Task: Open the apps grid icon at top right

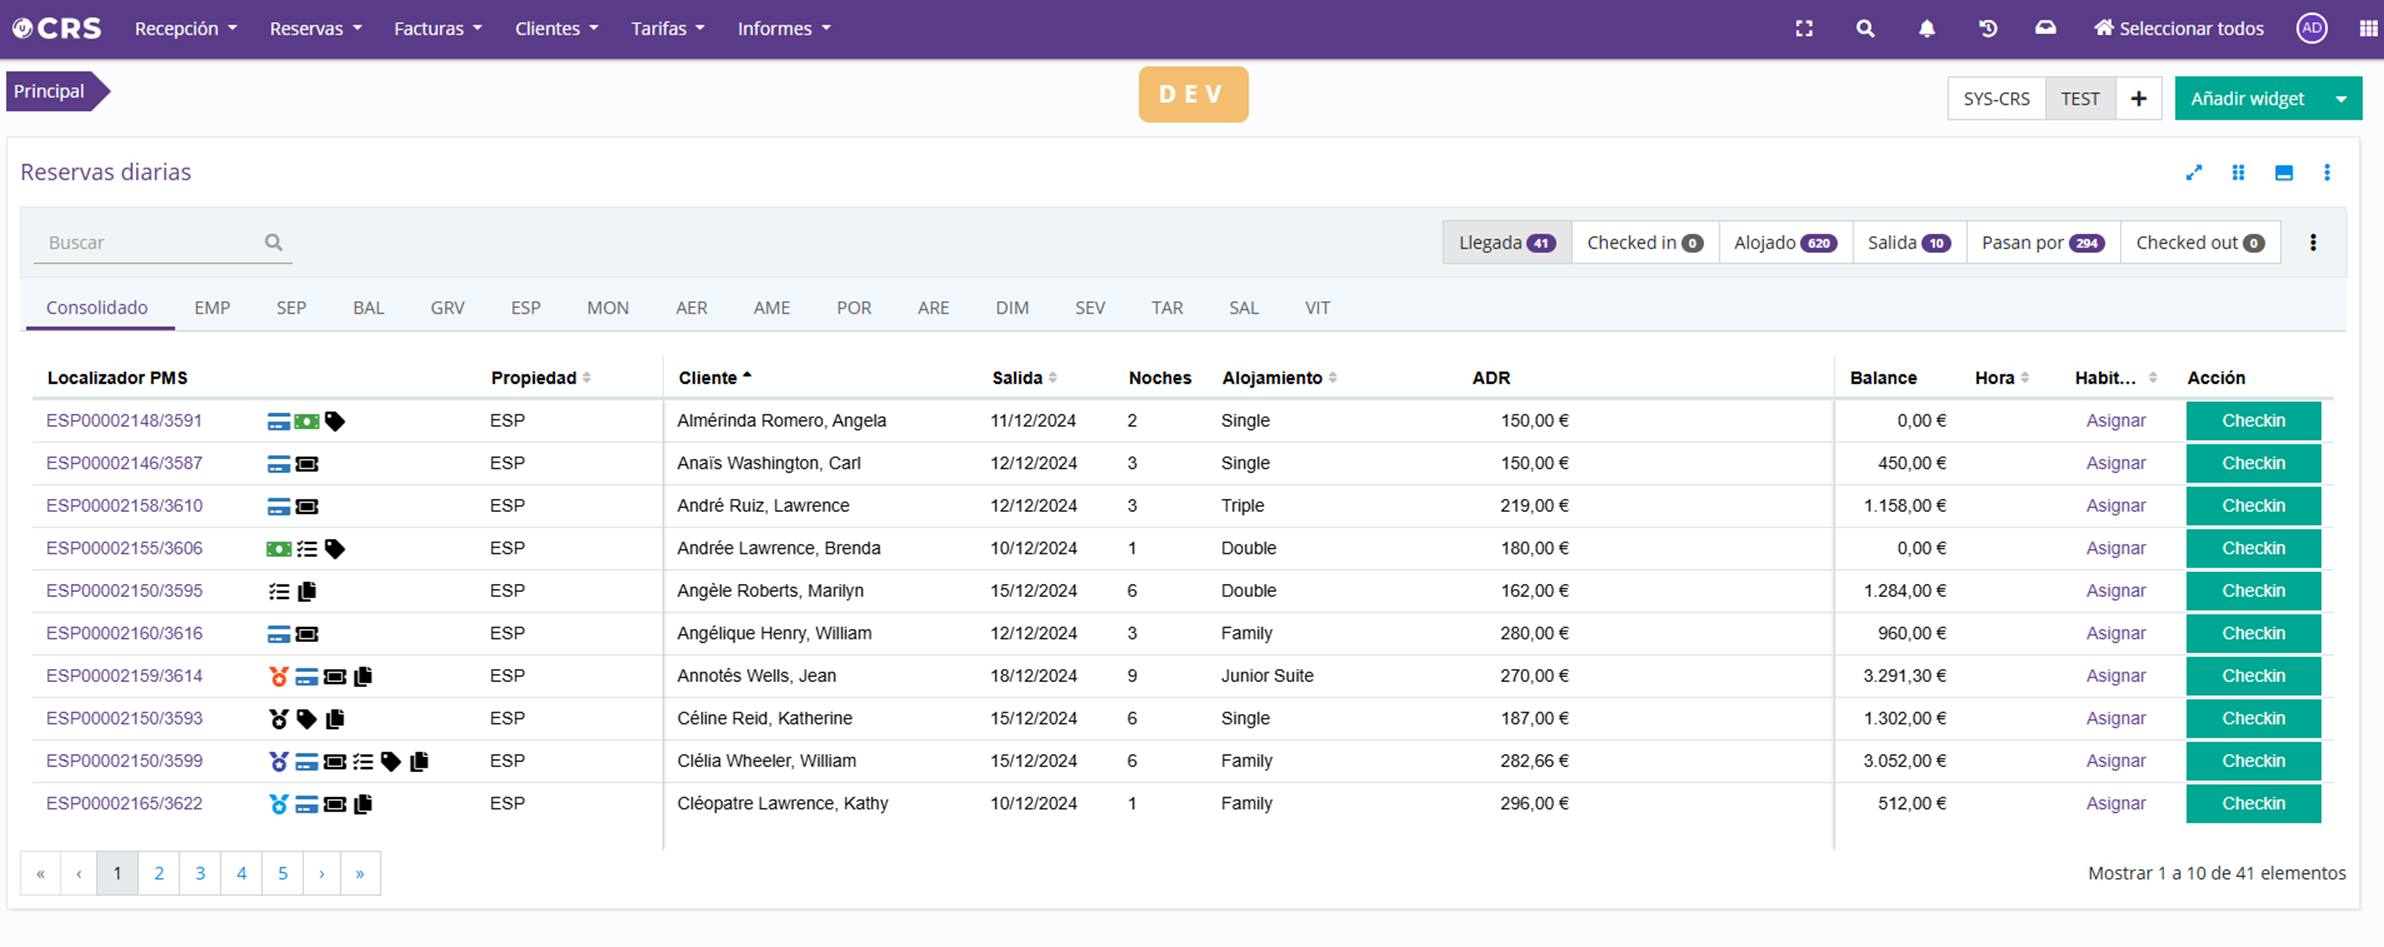Action: pyautogui.click(x=2368, y=29)
